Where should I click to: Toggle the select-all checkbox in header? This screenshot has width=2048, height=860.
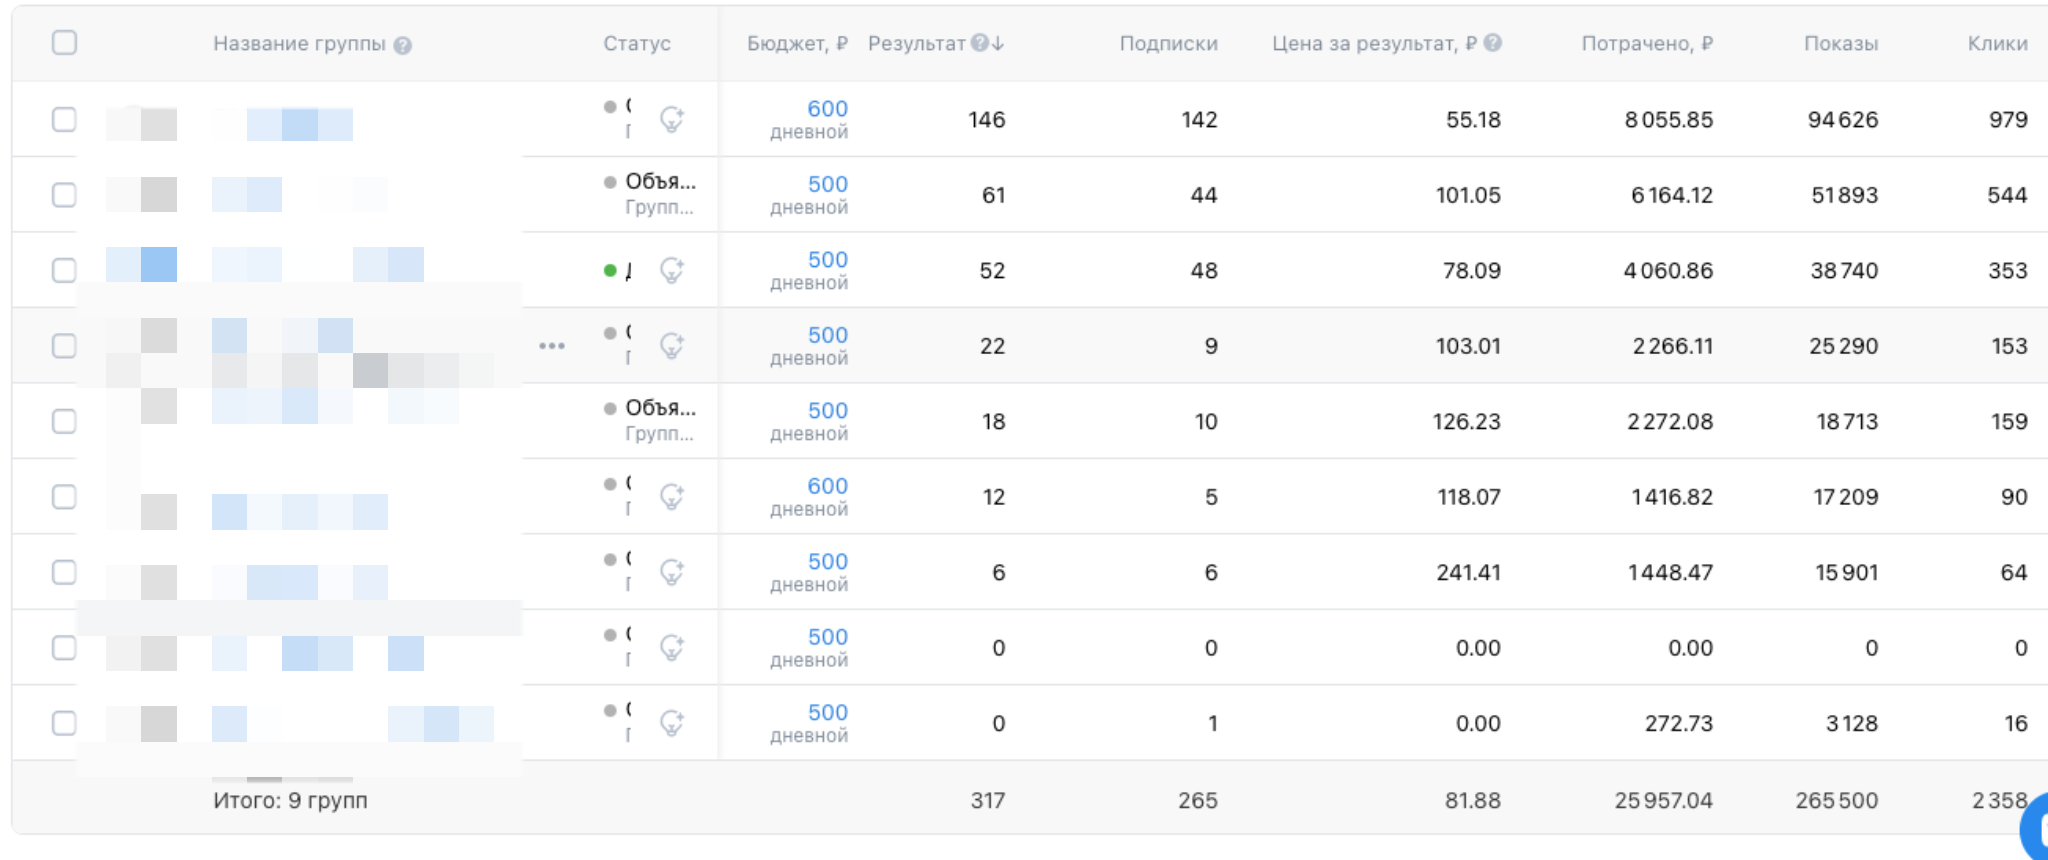(x=64, y=43)
